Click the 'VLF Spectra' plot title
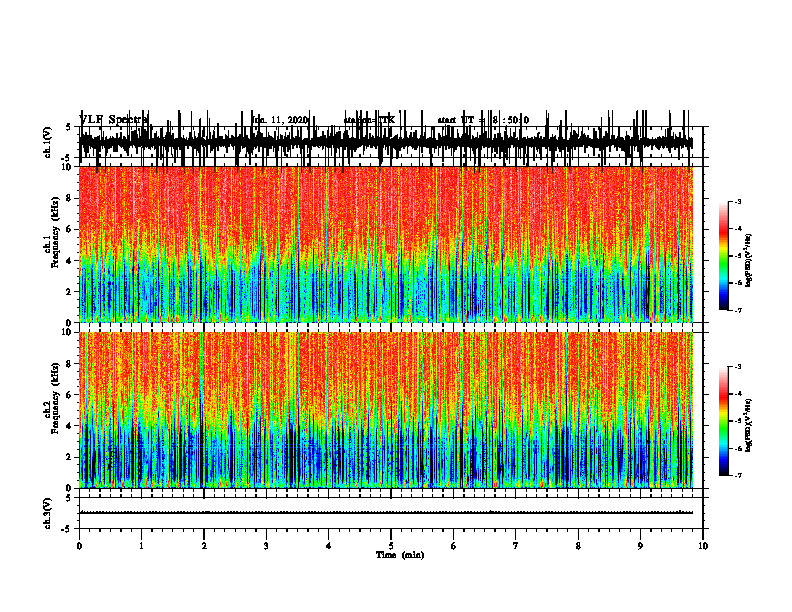The width and height of the screenshot is (792, 612). [114, 120]
